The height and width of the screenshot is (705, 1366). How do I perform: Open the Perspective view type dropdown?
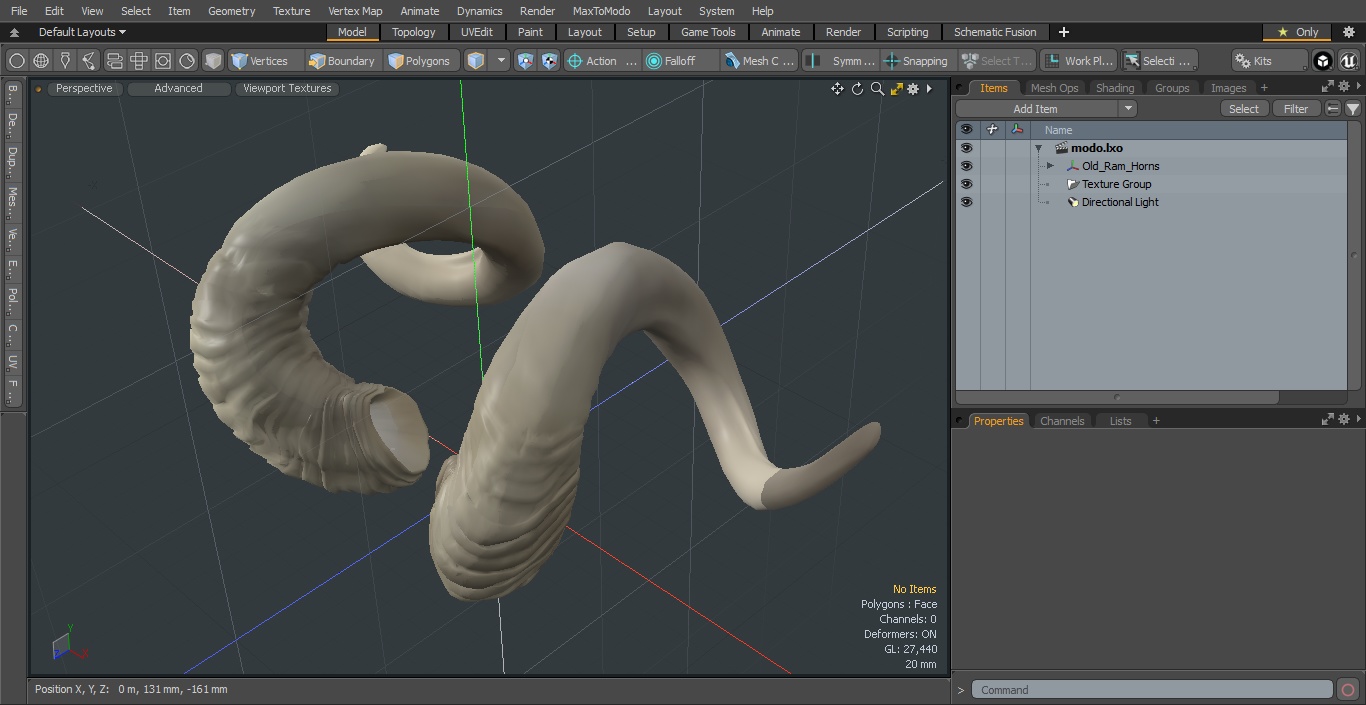point(84,88)
